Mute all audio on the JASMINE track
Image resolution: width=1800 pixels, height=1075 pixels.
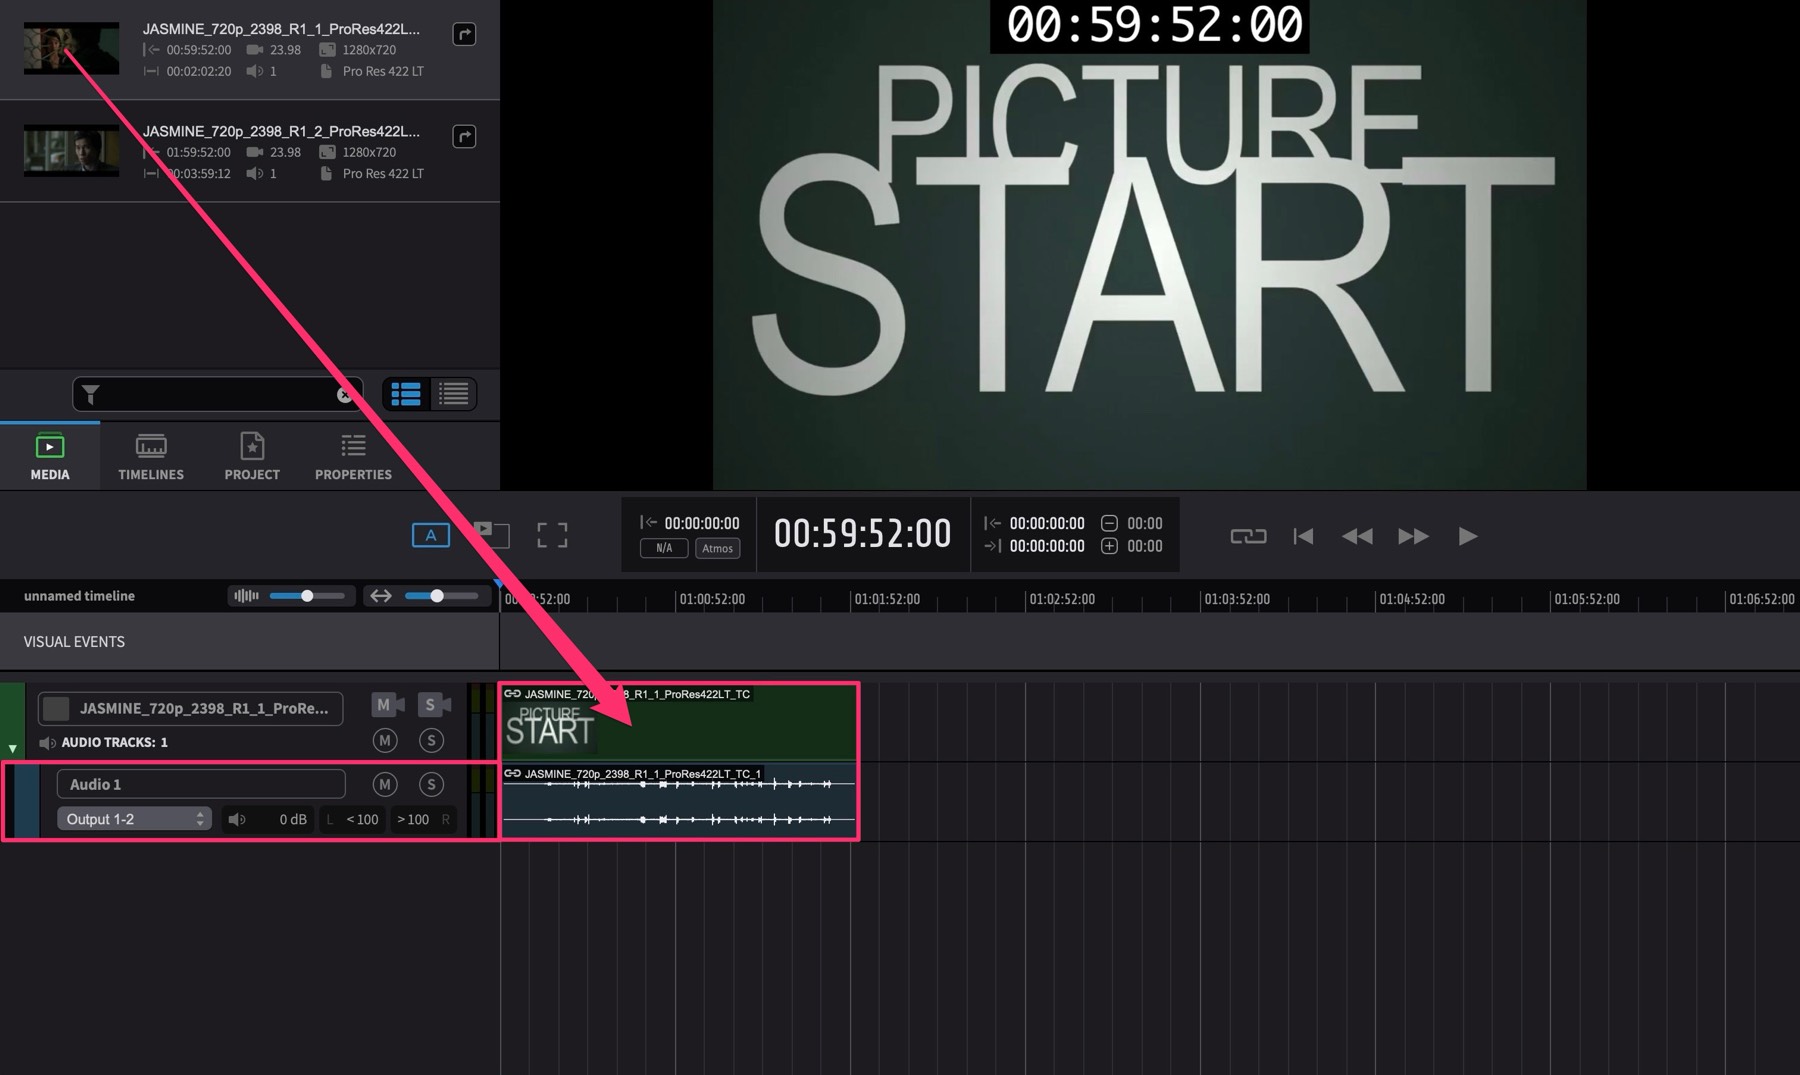click(385, 741)
